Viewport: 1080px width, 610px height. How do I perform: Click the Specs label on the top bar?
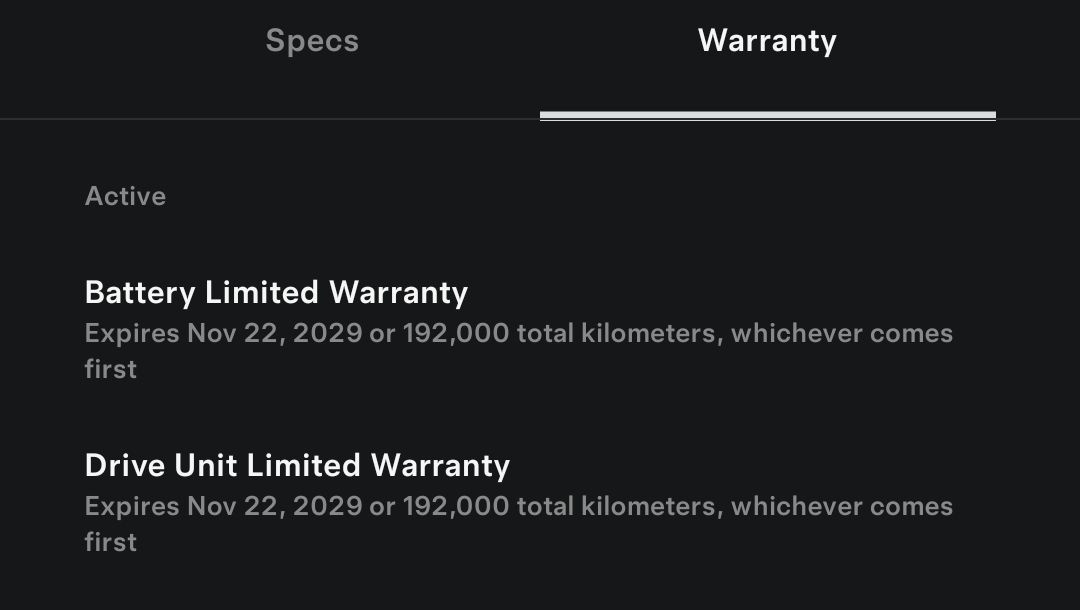[311, 41]
